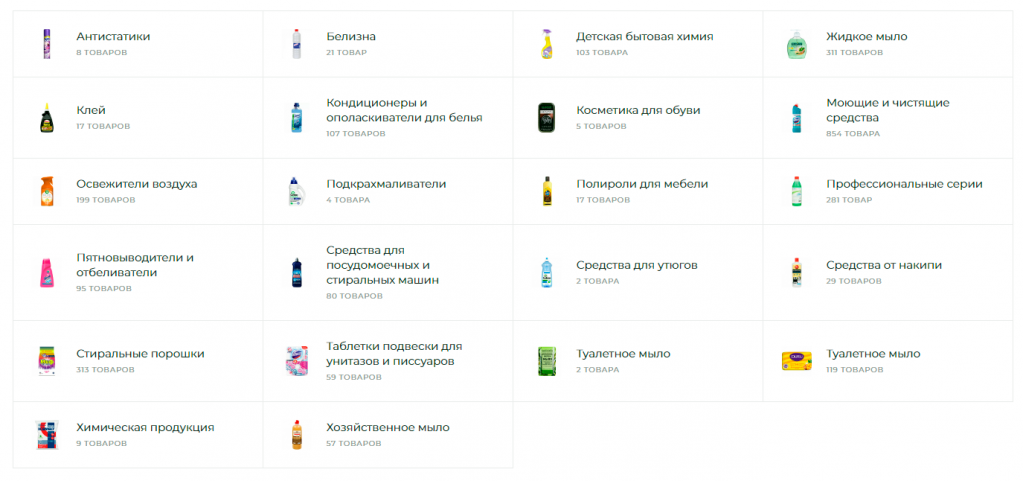Viewport: 1023px width, 481px height.
Task: Click the Белизна bleach bottle icon
Action: click(x=296, y=43)
